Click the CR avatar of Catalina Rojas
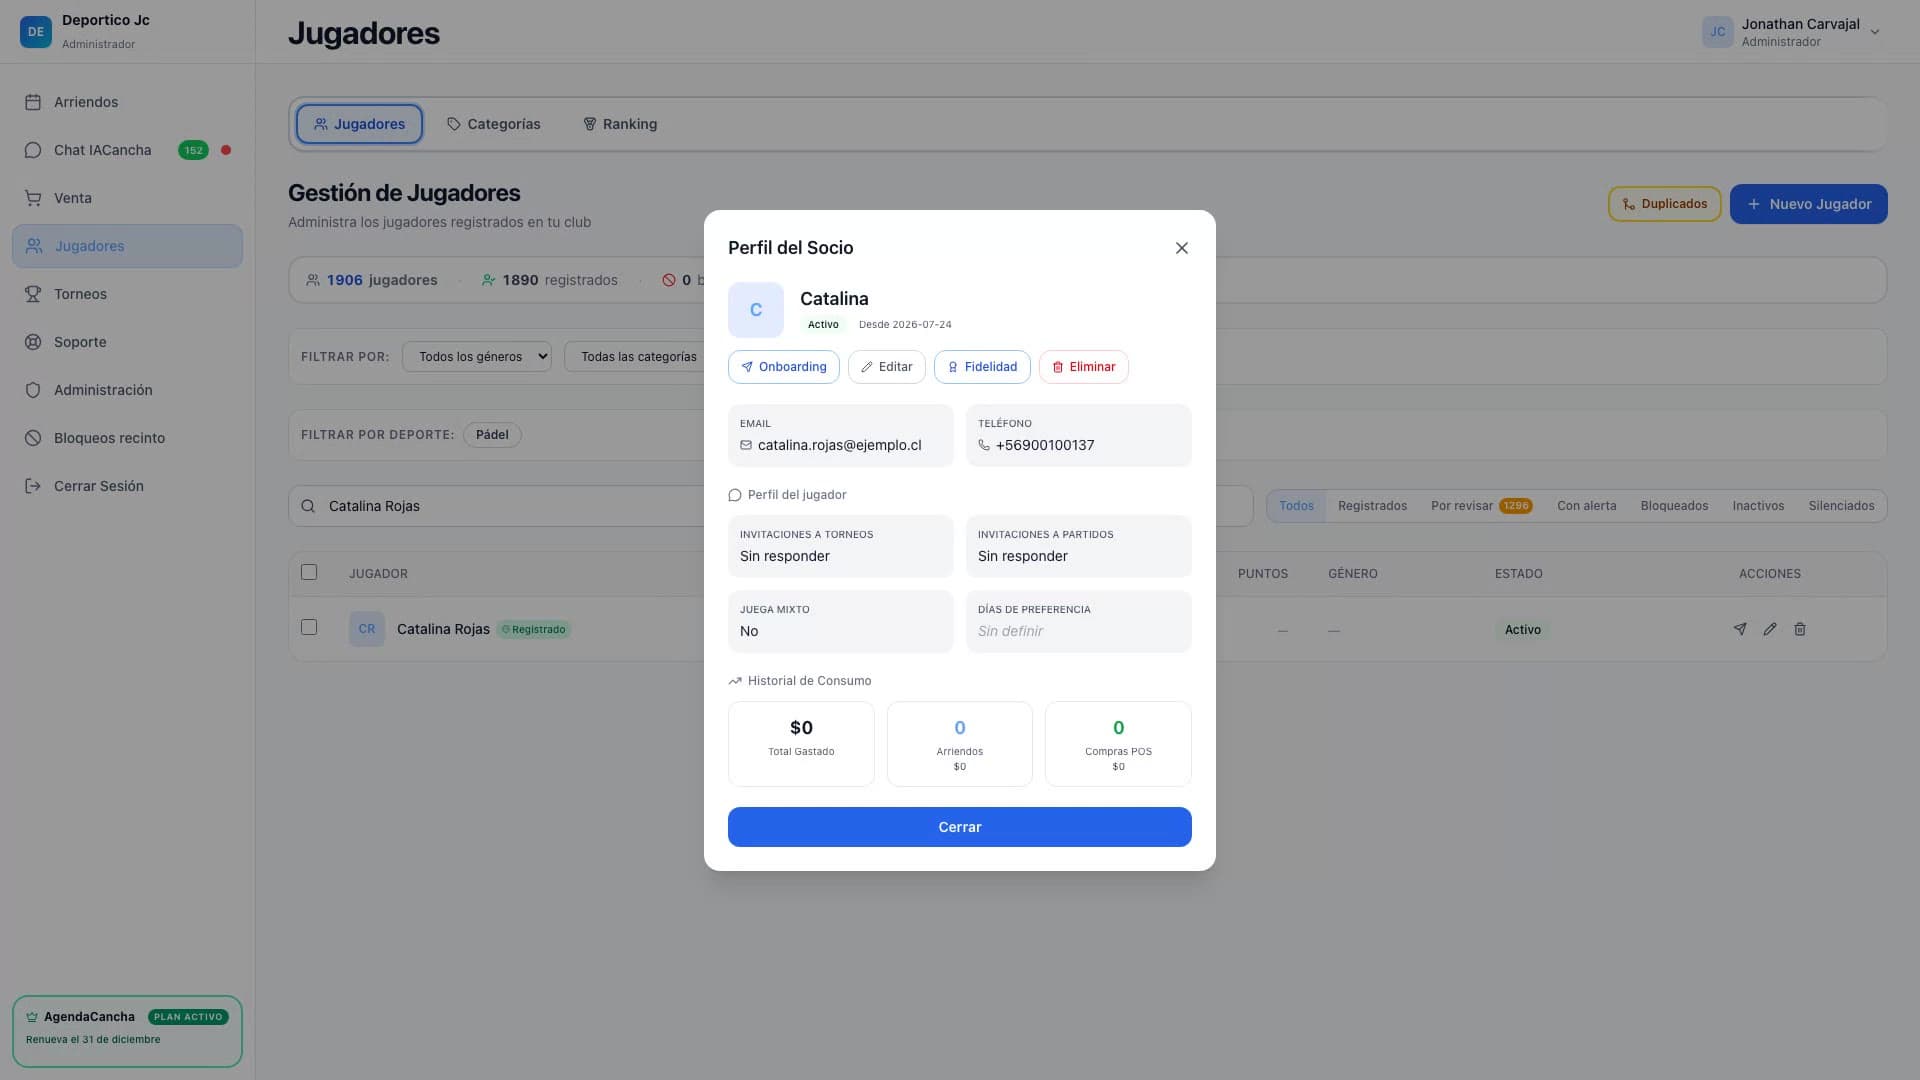 tap(367, 629)
